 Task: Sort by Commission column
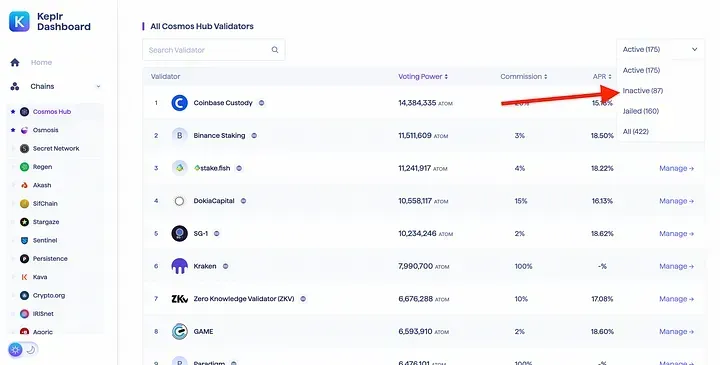click(x=523, y=77)
